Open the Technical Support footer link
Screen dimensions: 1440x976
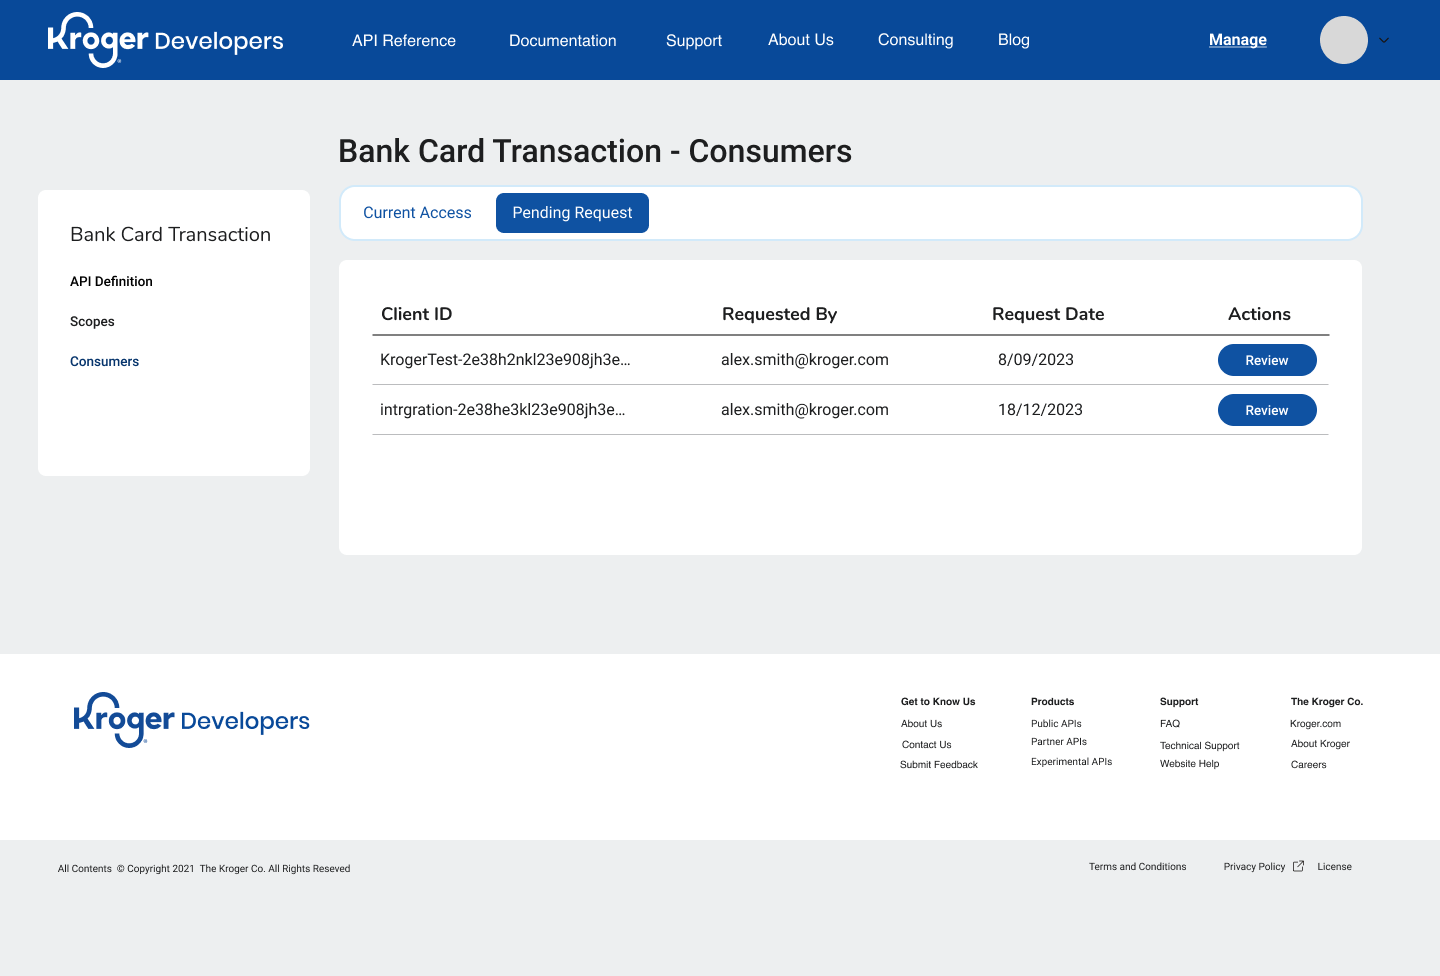click(x=1199, y=746)
